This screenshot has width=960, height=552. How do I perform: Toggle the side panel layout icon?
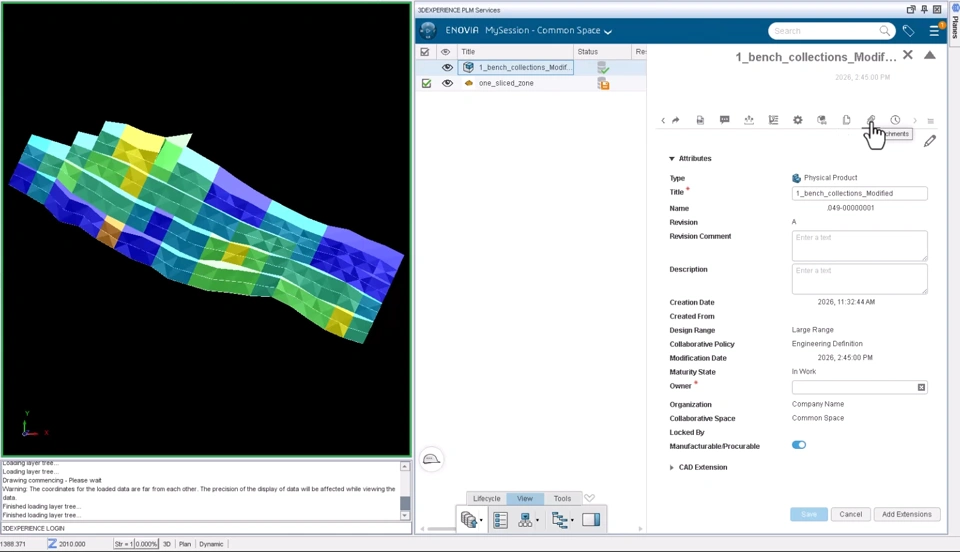click(x=591, y=520)
